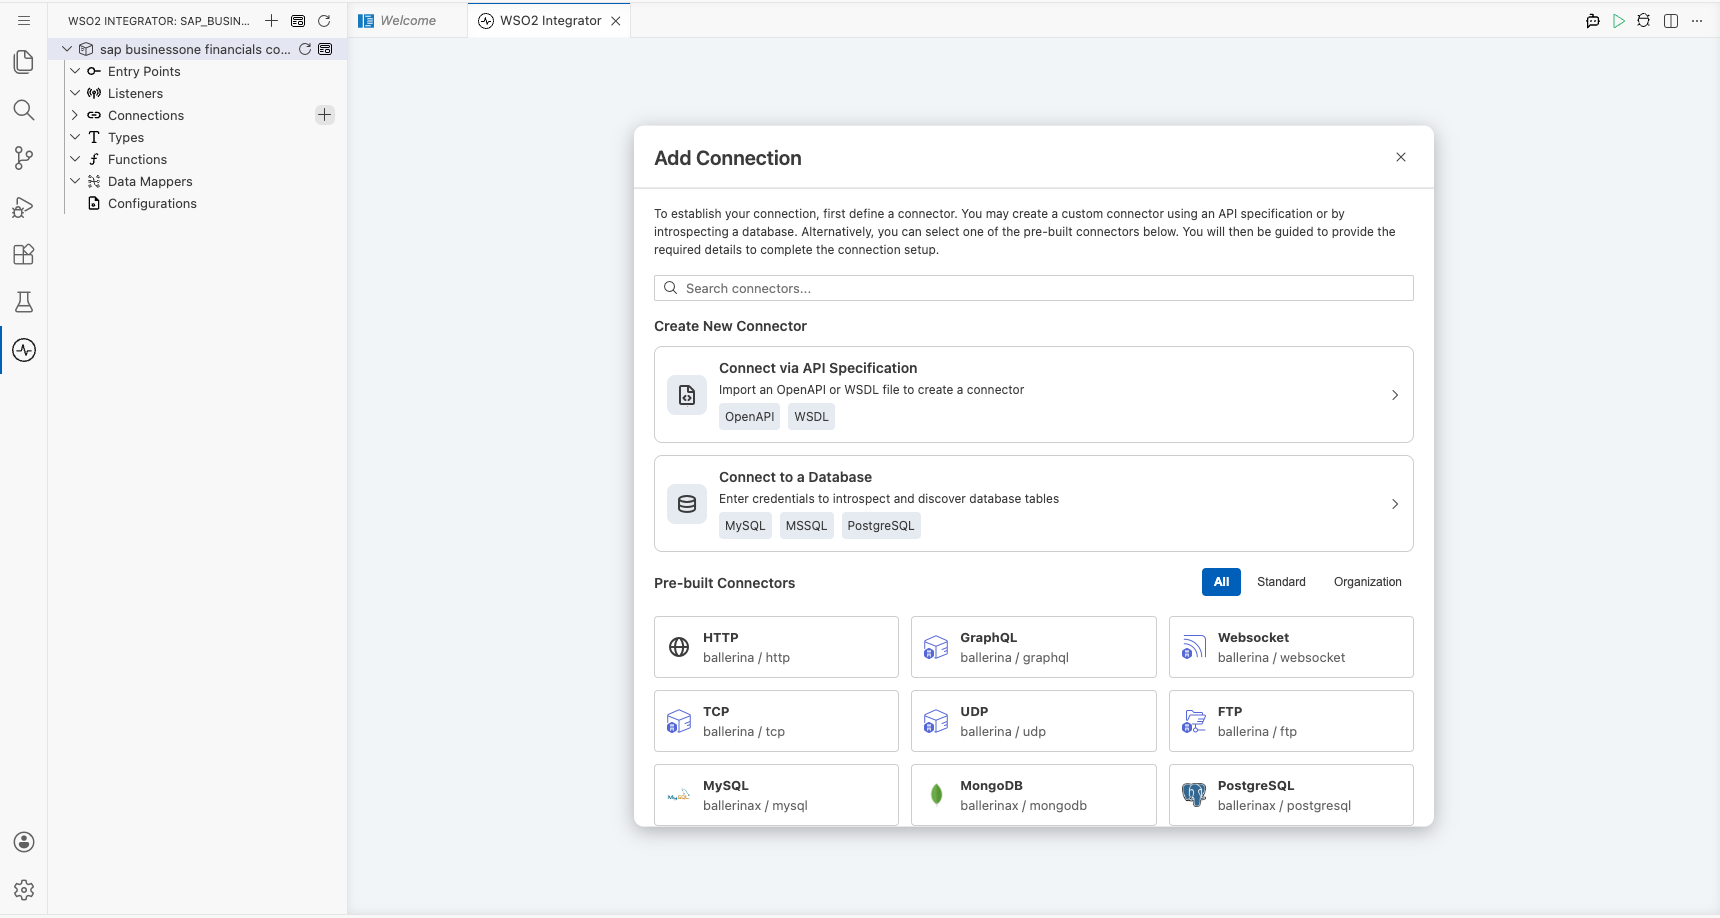Screen dimensions: 1720x918
Task: Add a connection with Connections plus button
Action: pyautogui.click(x=325, y=115)
